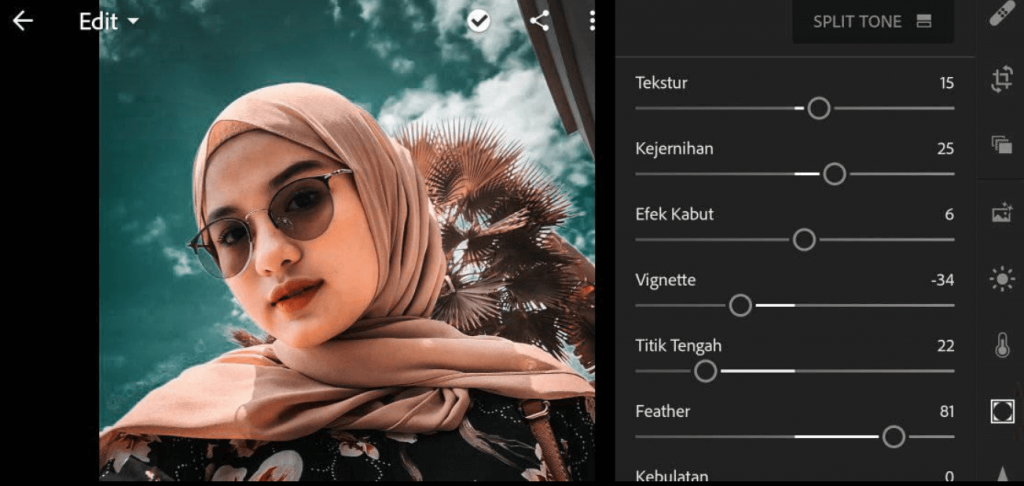Click the Feather value 81
Image resolution: width=1024 pixels, height=486 pixels.
946,412
